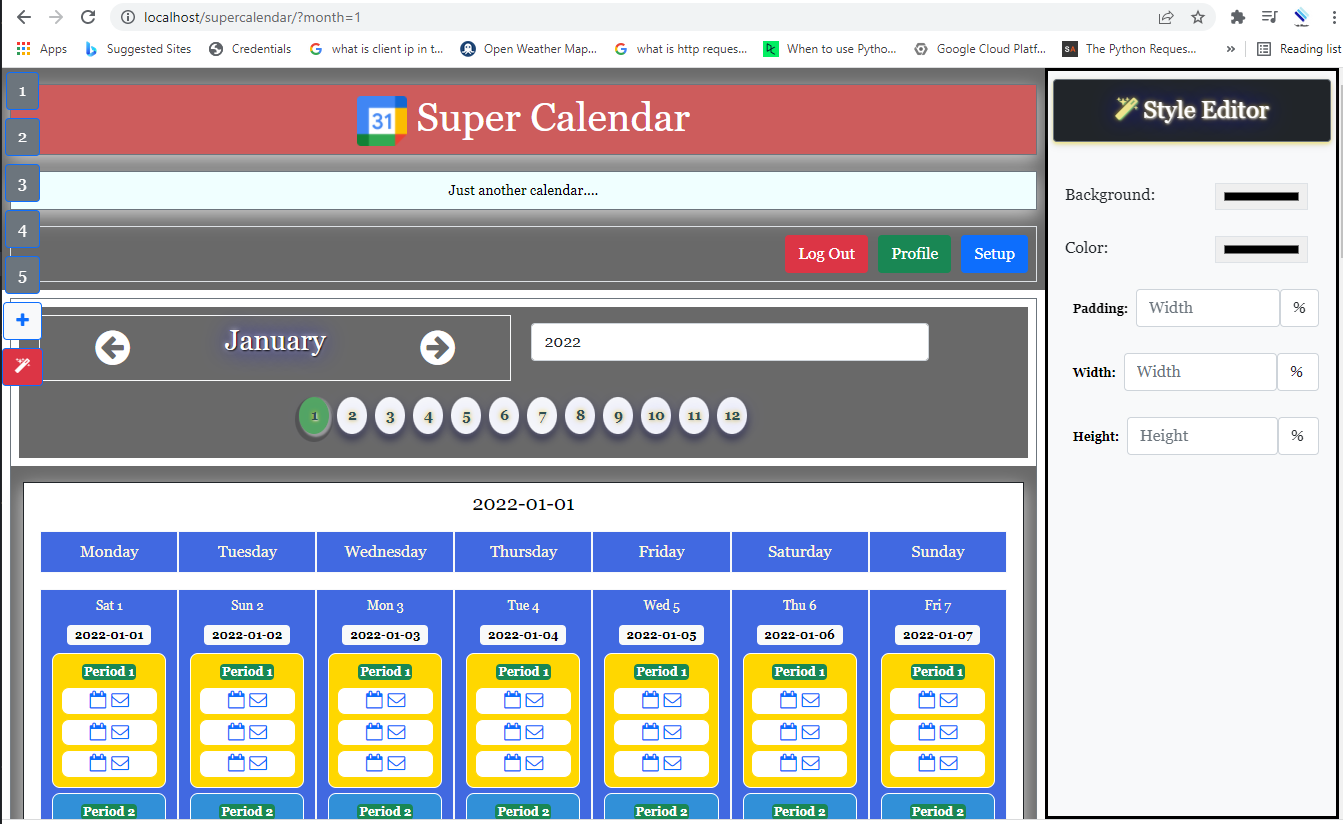Select sidebar section button 5
1343x824 pixels.
click(23, 276)
